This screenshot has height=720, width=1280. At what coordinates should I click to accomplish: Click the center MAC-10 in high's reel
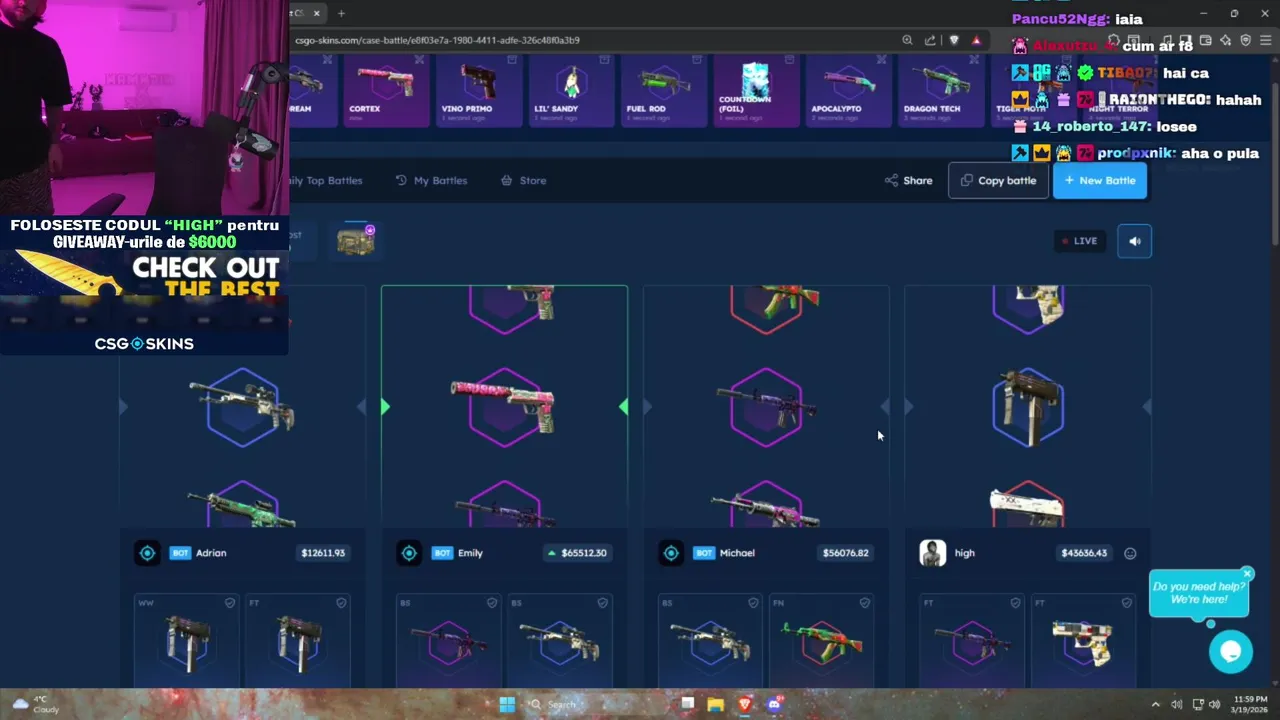(1028, 405)
